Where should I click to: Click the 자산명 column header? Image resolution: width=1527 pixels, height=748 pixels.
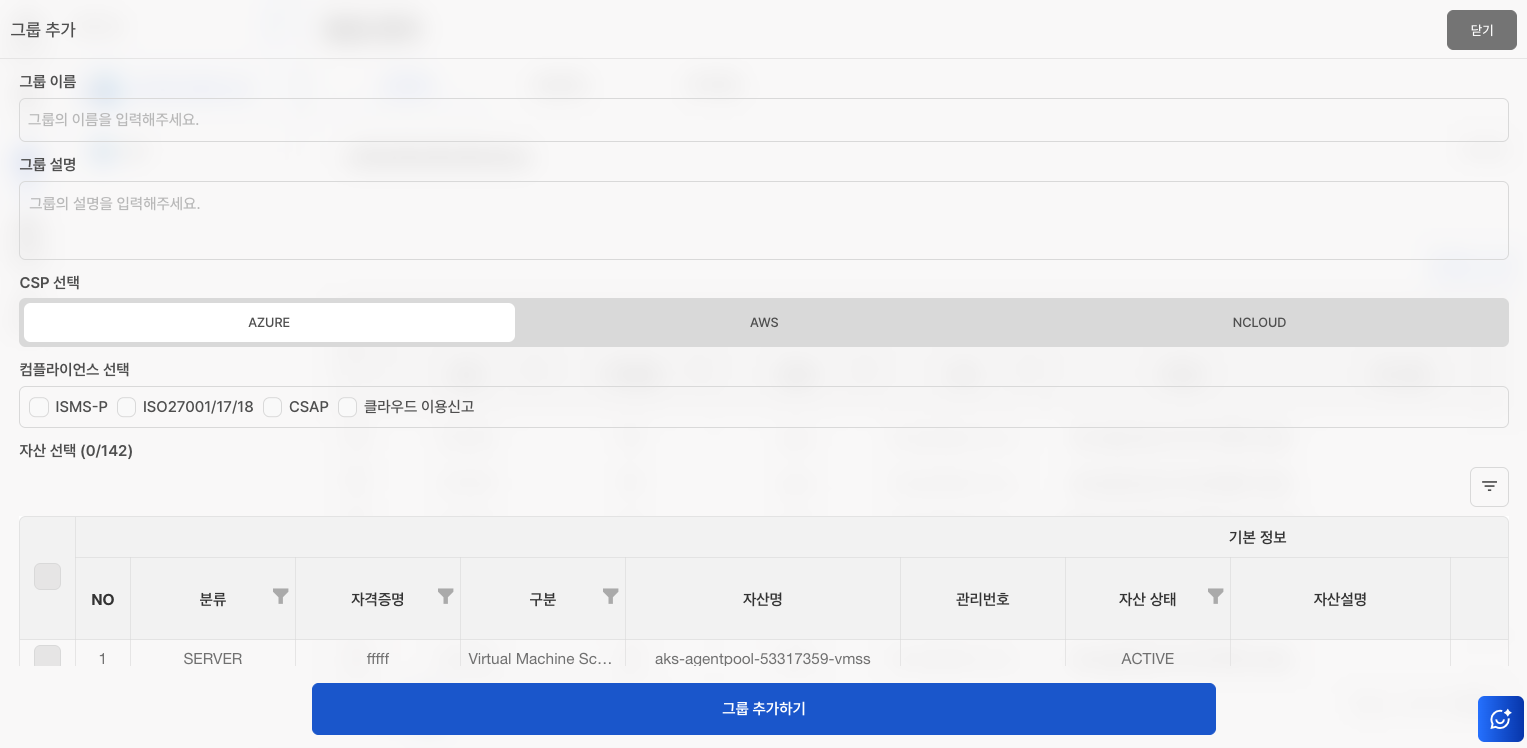point(762,600)
